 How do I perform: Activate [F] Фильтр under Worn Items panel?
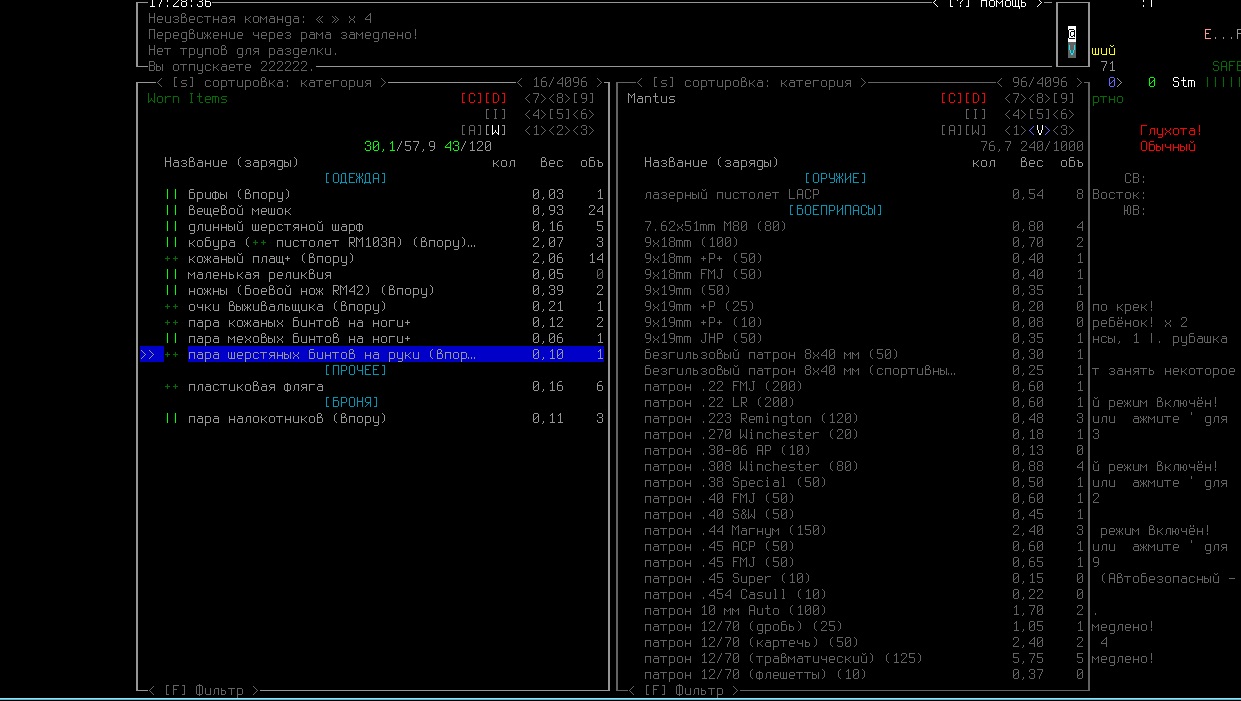pos(204,690)
